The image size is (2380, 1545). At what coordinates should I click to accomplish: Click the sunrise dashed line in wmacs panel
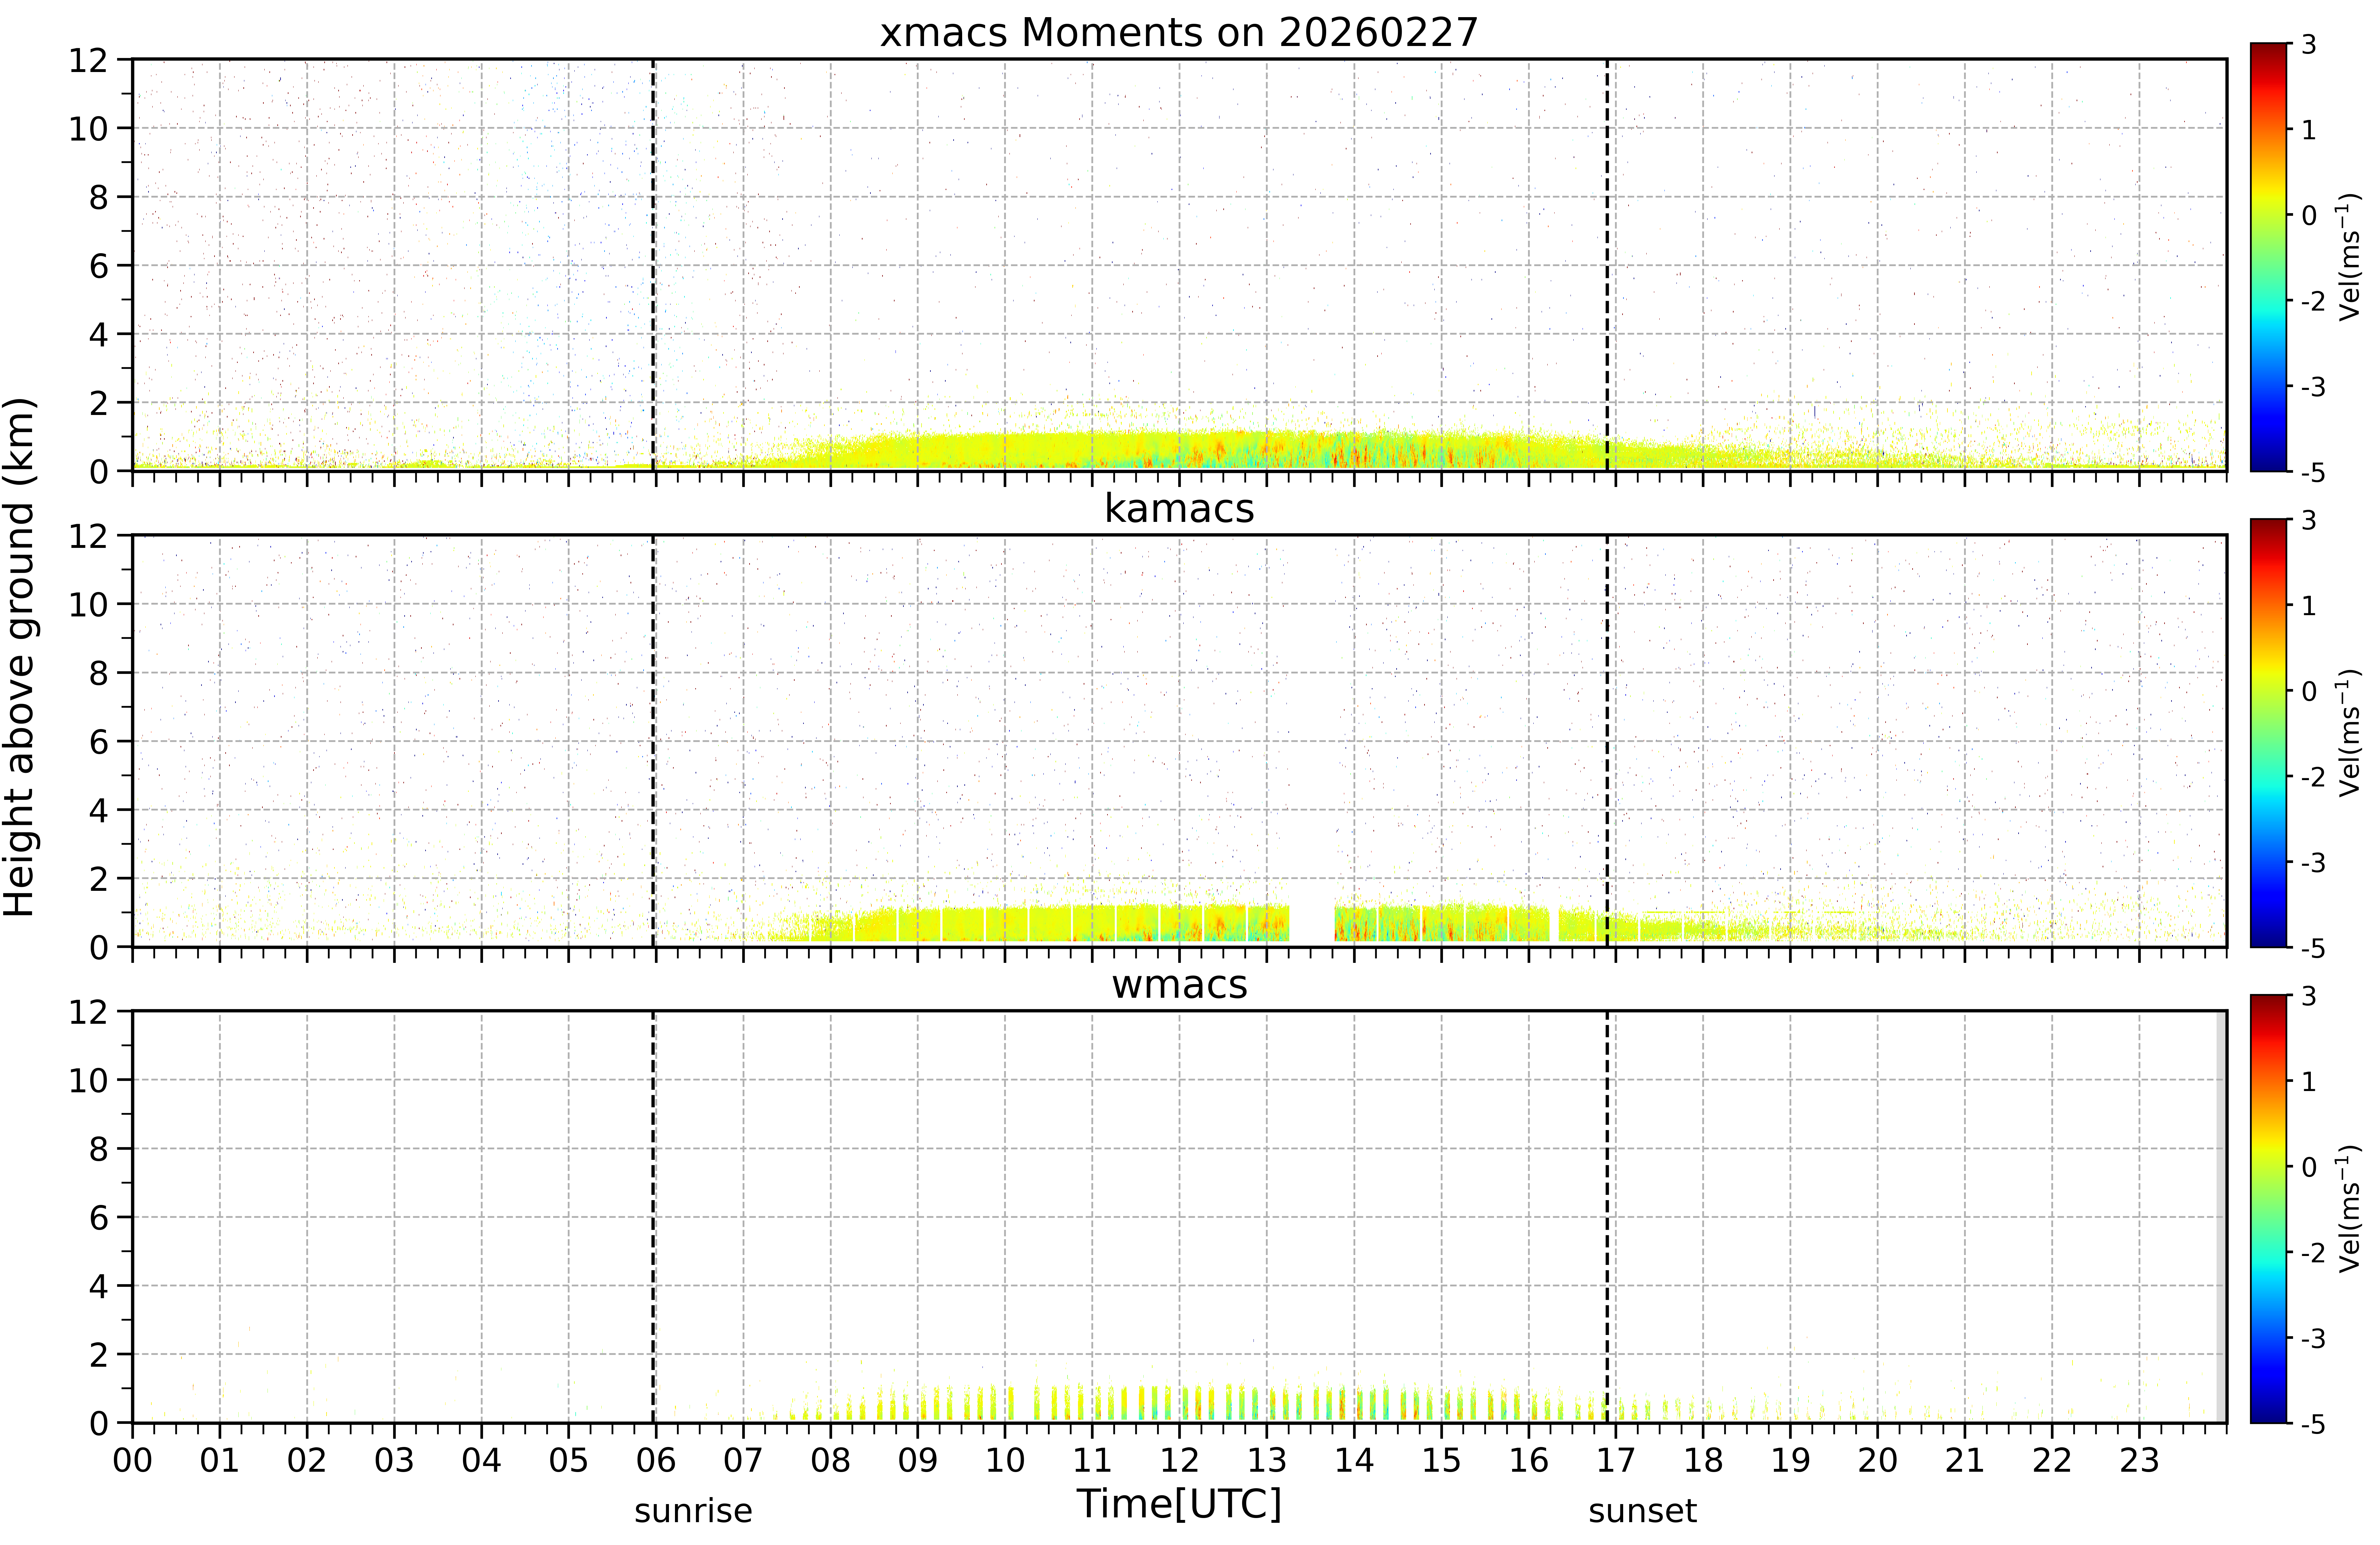pyautogui.click(x=653, y=1217)
